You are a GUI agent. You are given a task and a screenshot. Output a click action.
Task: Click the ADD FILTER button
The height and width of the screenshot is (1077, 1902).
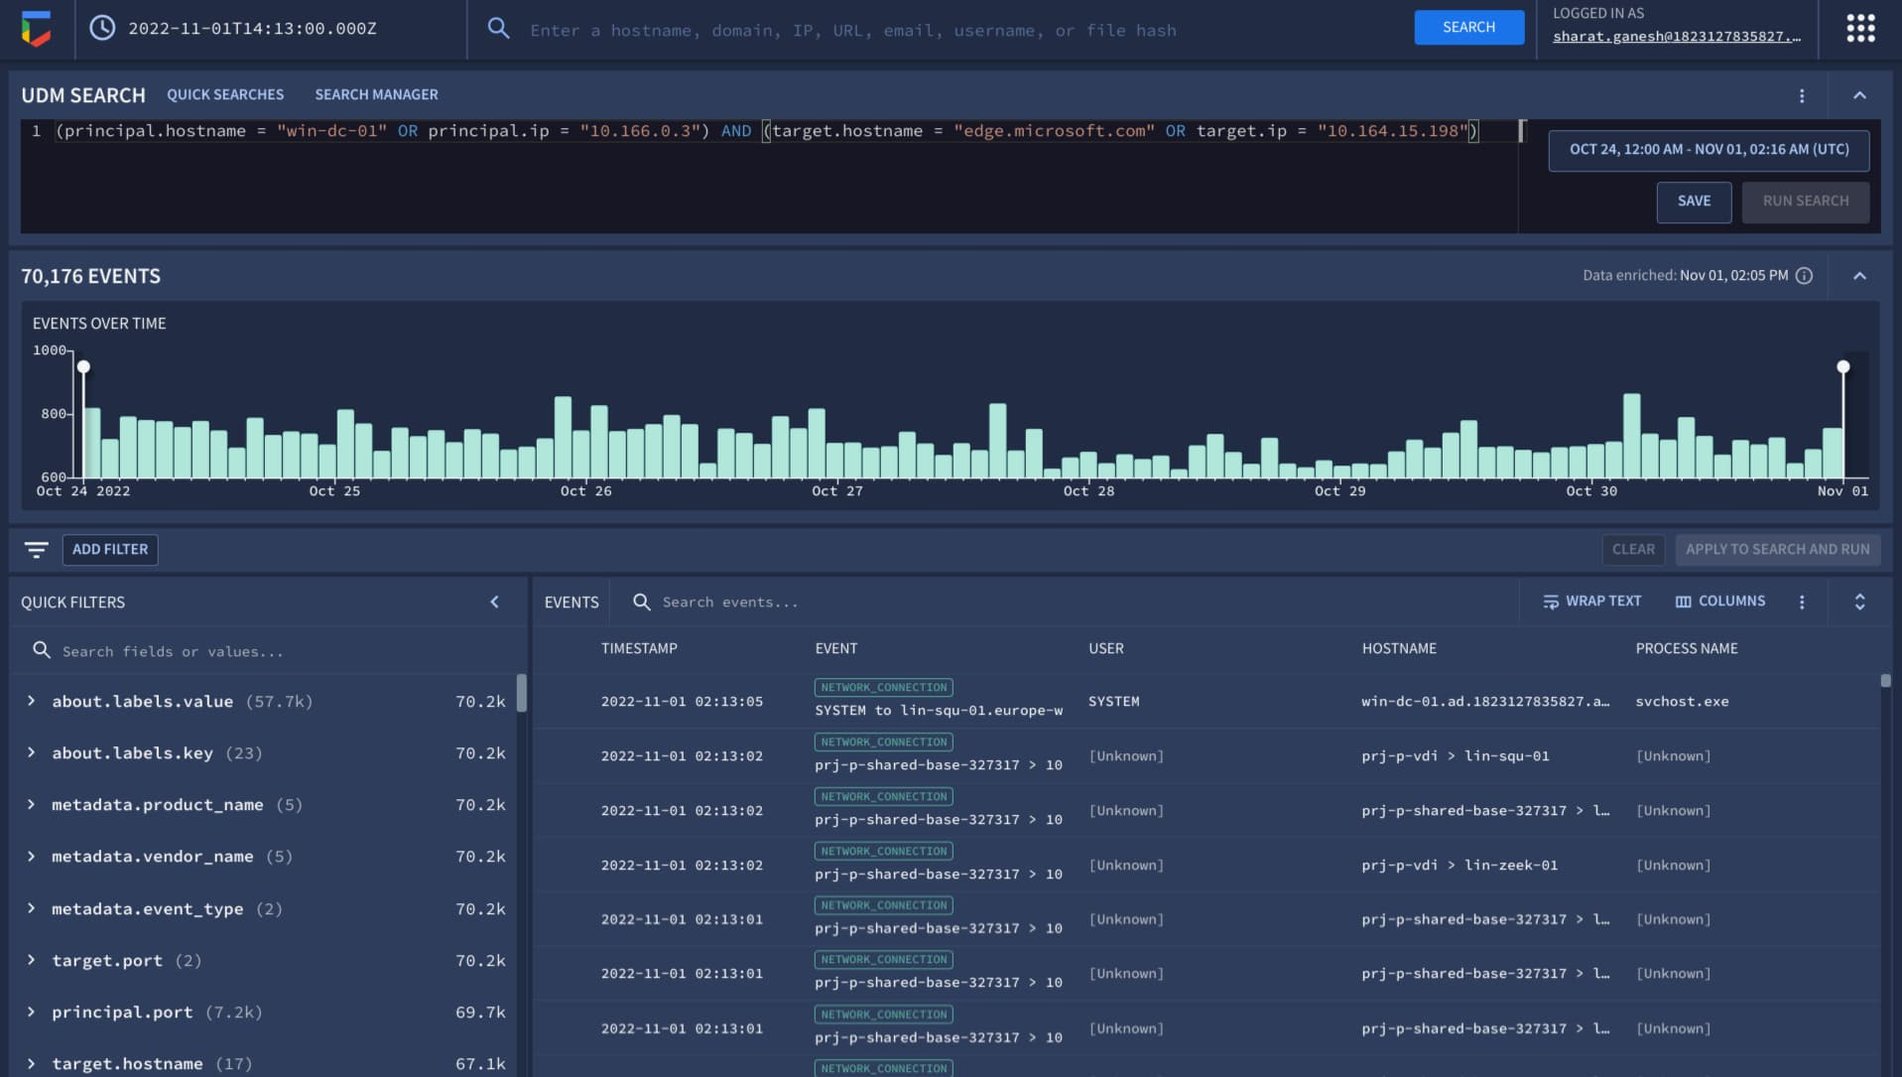(110, 549)
